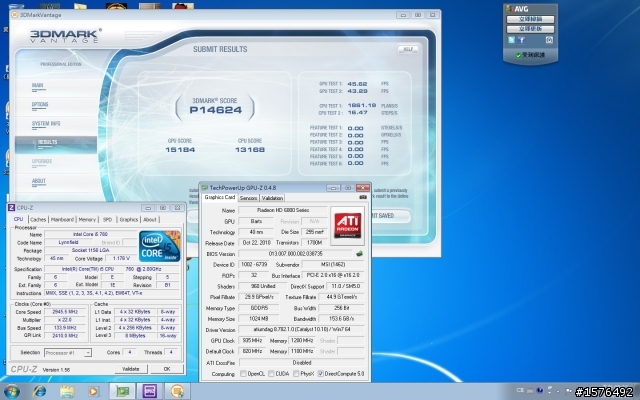This screenshot has width=640, height=400.
Task: Open ABOUT in 3DMark Vantage sidebar
Action: coord(39,181)
